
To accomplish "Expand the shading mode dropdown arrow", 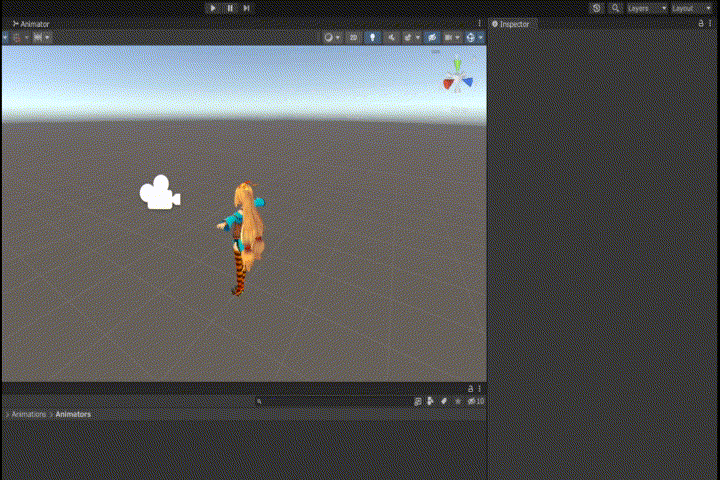I will (x=338, y=38).
